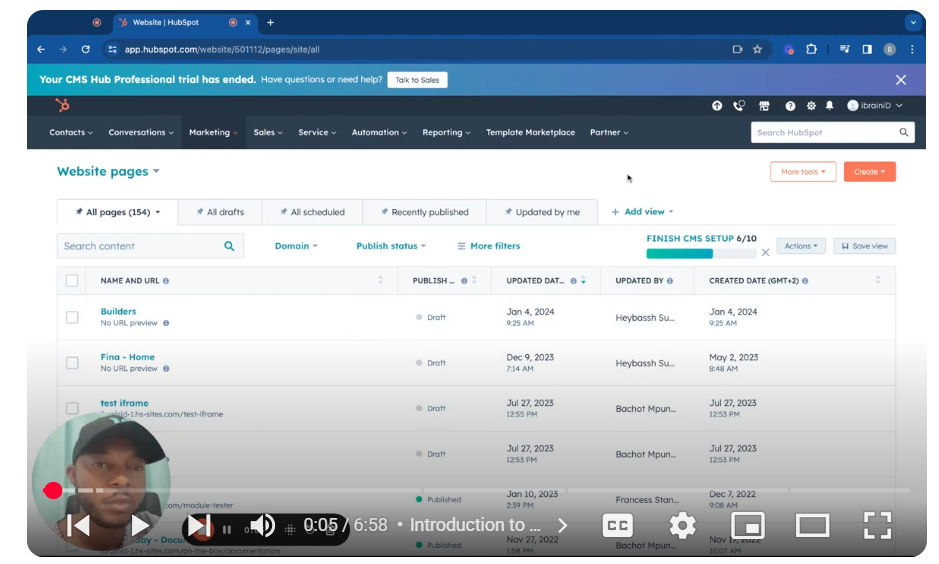Click info icon next to Updated By
Screen dimensions: 939x564
(670, 281)
